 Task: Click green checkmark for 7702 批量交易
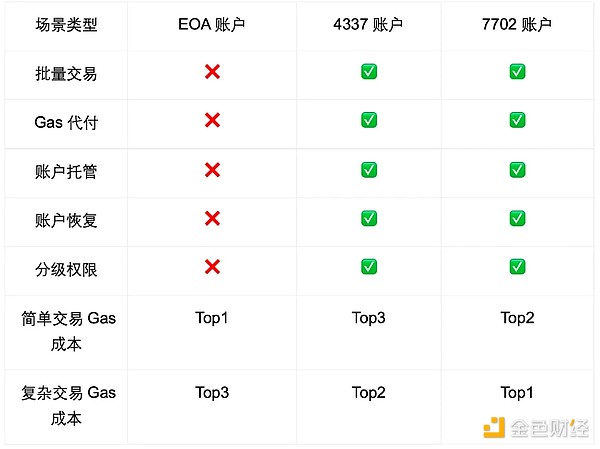[517, 72]
